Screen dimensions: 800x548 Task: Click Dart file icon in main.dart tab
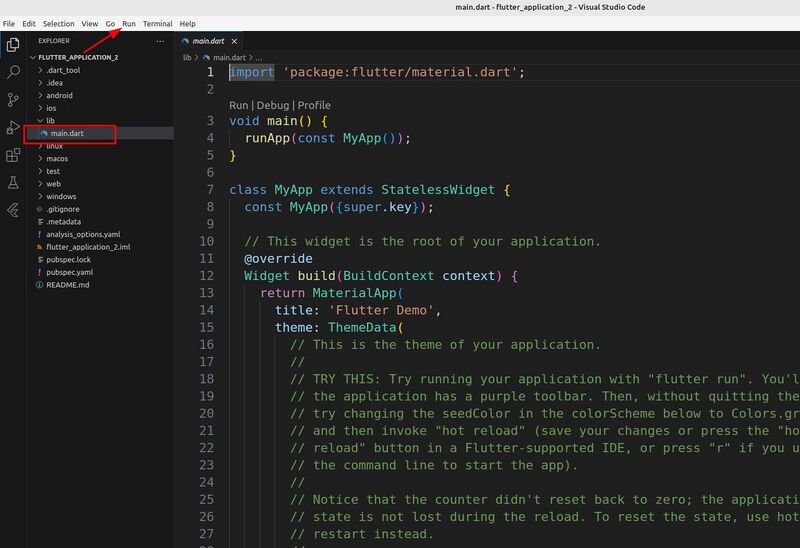pyautogui.click(x=186, y=41)
